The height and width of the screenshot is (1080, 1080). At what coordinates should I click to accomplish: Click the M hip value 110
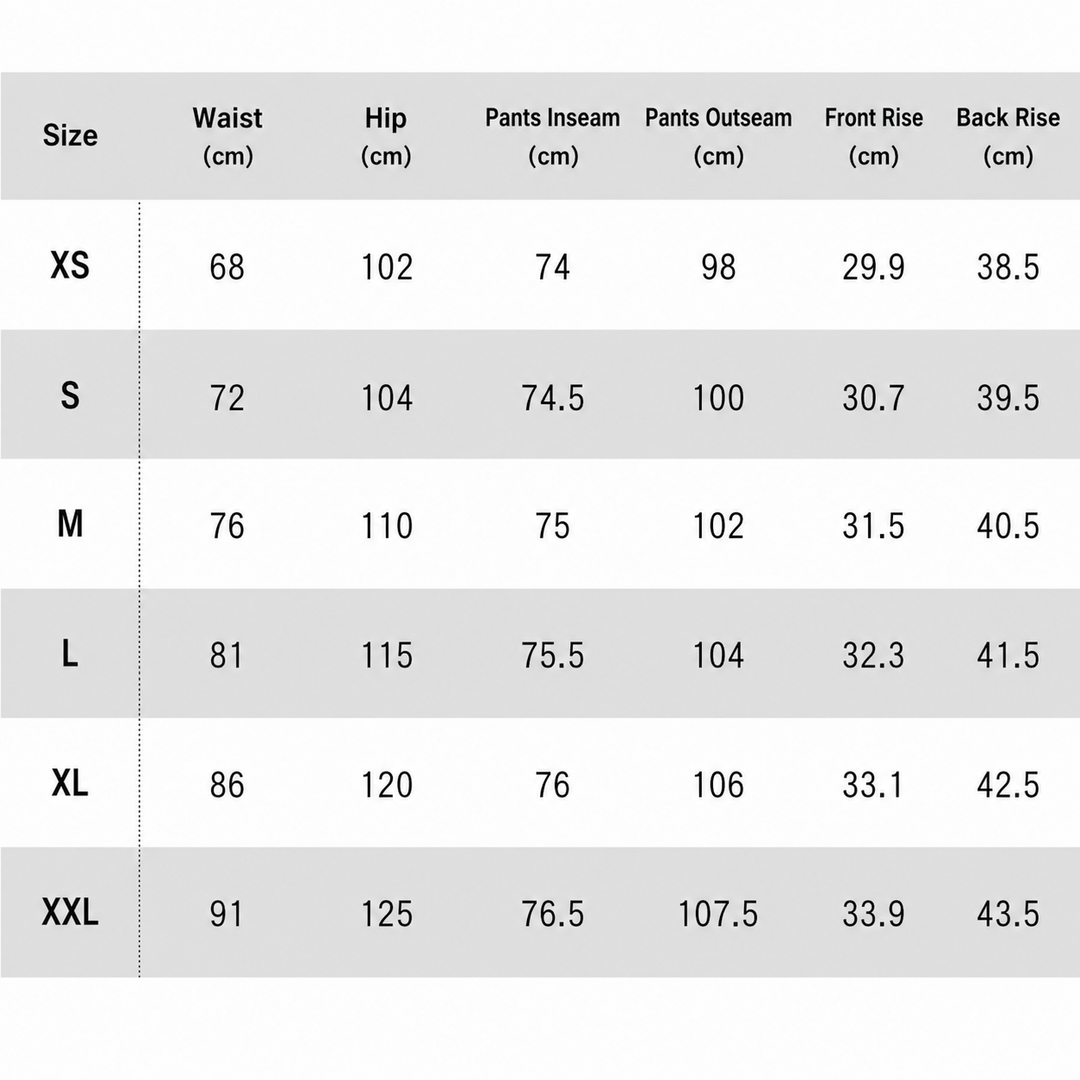tap(387, 526)
